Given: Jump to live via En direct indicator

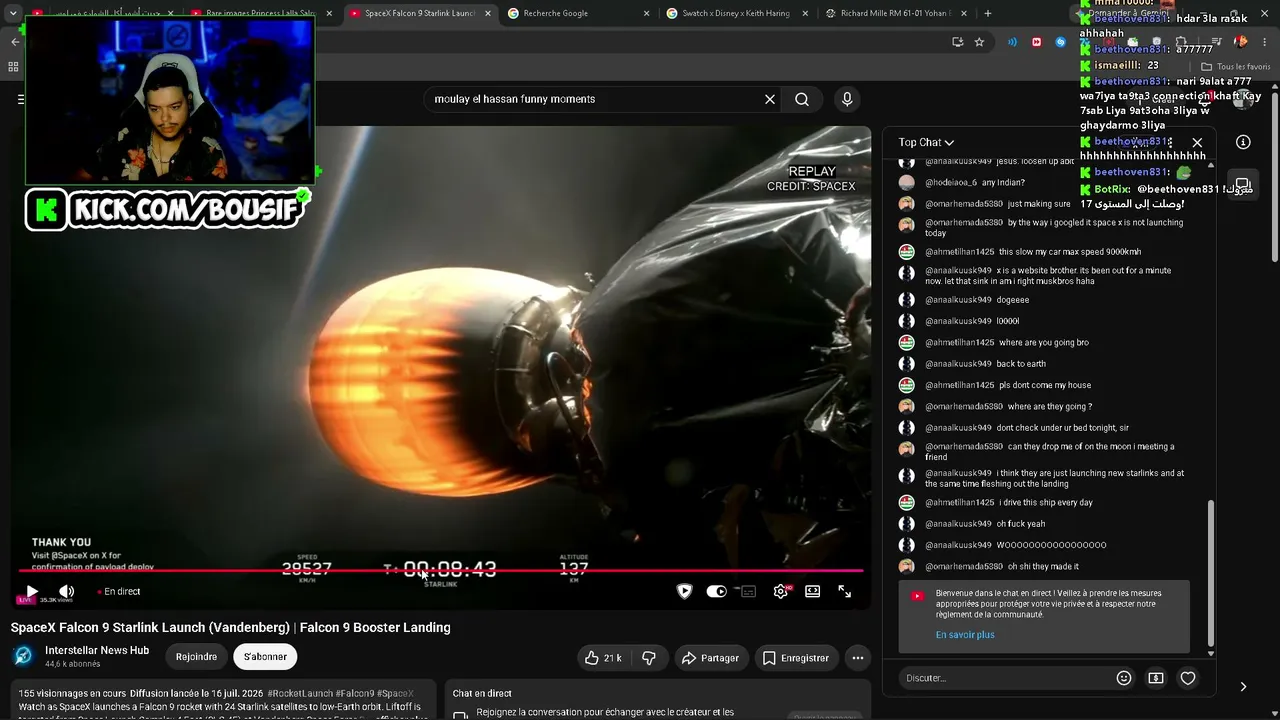Looking at the screenshot, I should 121,591.
